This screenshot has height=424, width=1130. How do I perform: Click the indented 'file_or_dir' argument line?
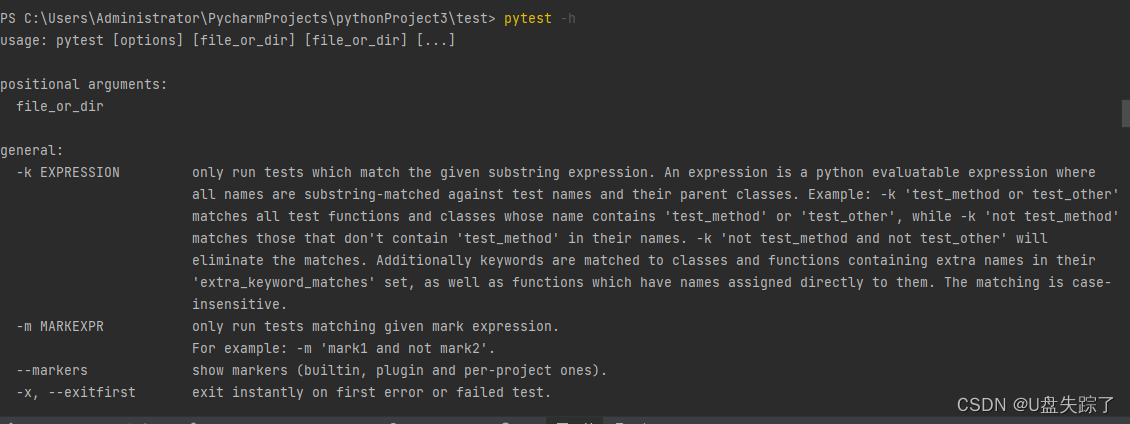pyautogui.click(x=60, y=106)
